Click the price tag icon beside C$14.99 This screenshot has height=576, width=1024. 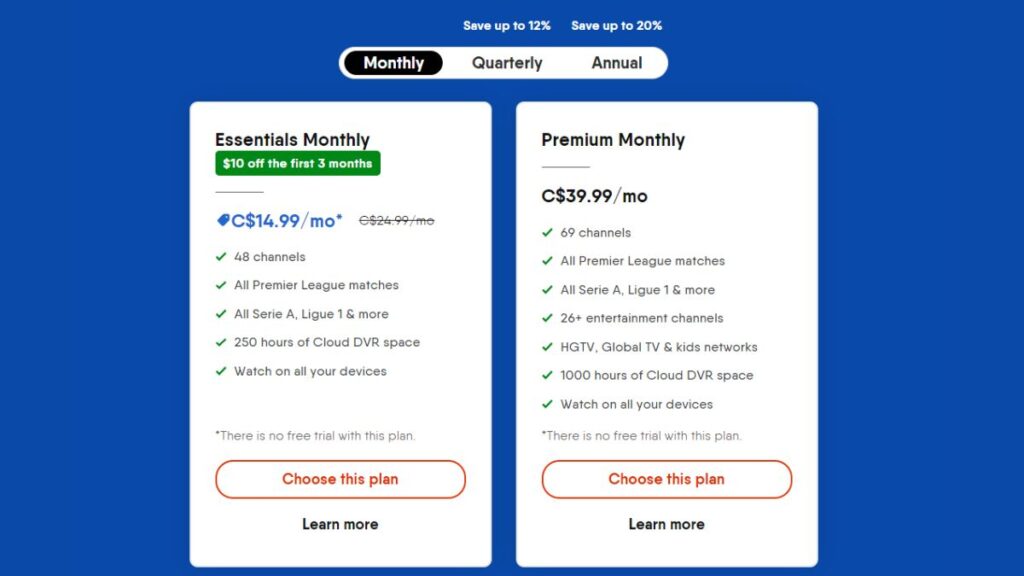pos(223,221)
